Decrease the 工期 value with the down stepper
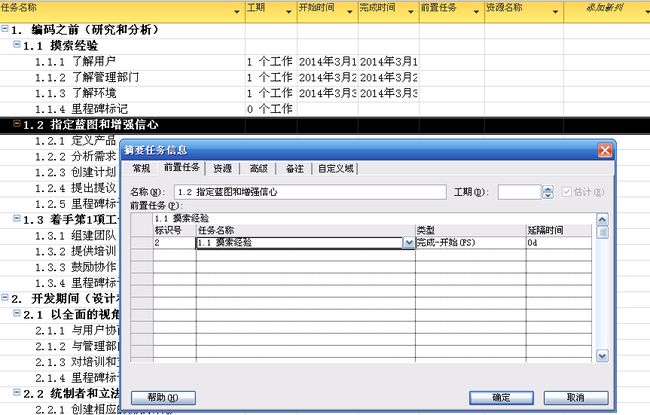This screenshot has height=415, width=650. pos(548,195)
